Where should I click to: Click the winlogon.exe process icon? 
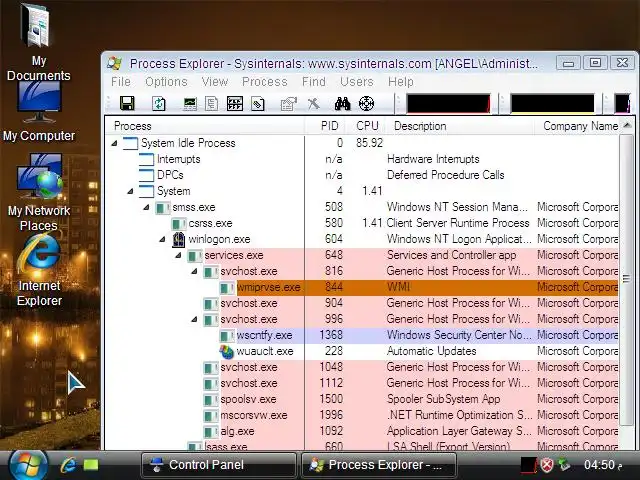click(x=178, y=240)
